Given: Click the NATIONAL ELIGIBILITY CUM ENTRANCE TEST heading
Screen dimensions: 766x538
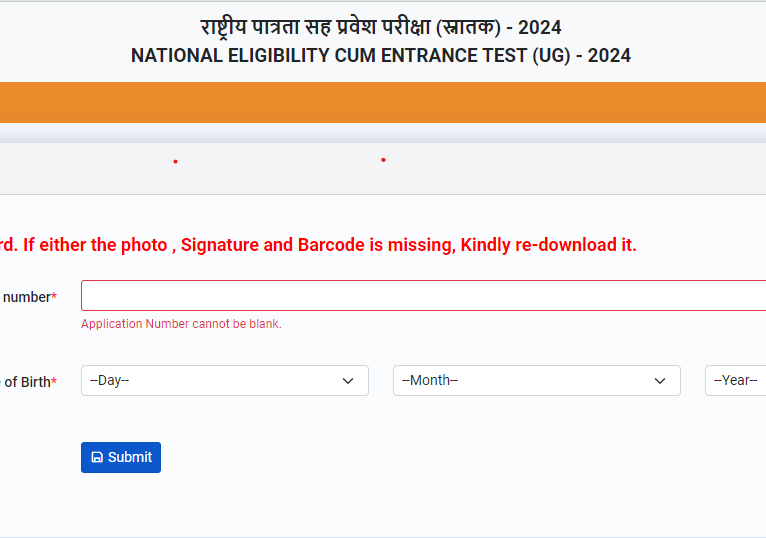Looking at the screenshot, I should click(x=380, y=56).
